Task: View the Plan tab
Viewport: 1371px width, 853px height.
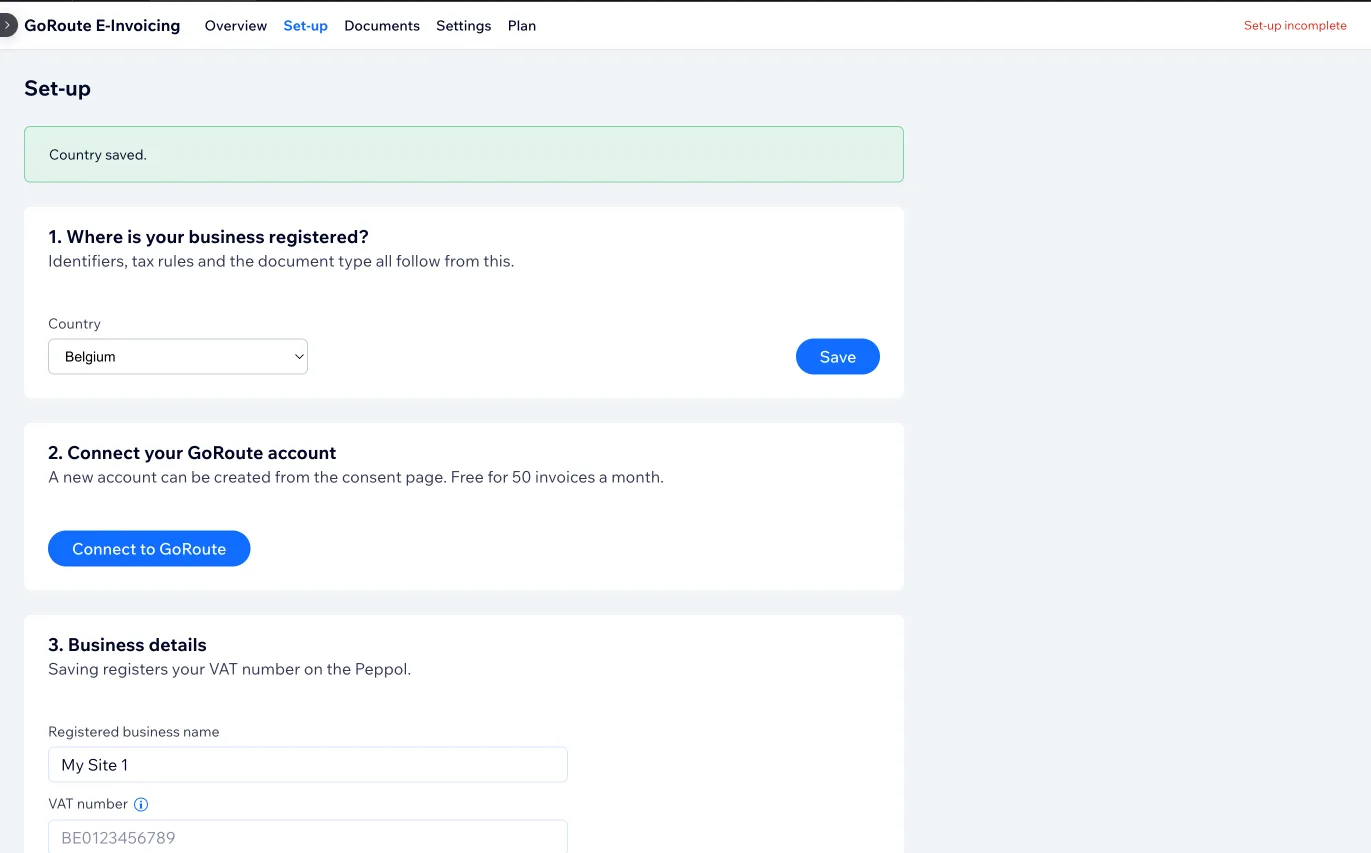Action: [x=522, y=26]
